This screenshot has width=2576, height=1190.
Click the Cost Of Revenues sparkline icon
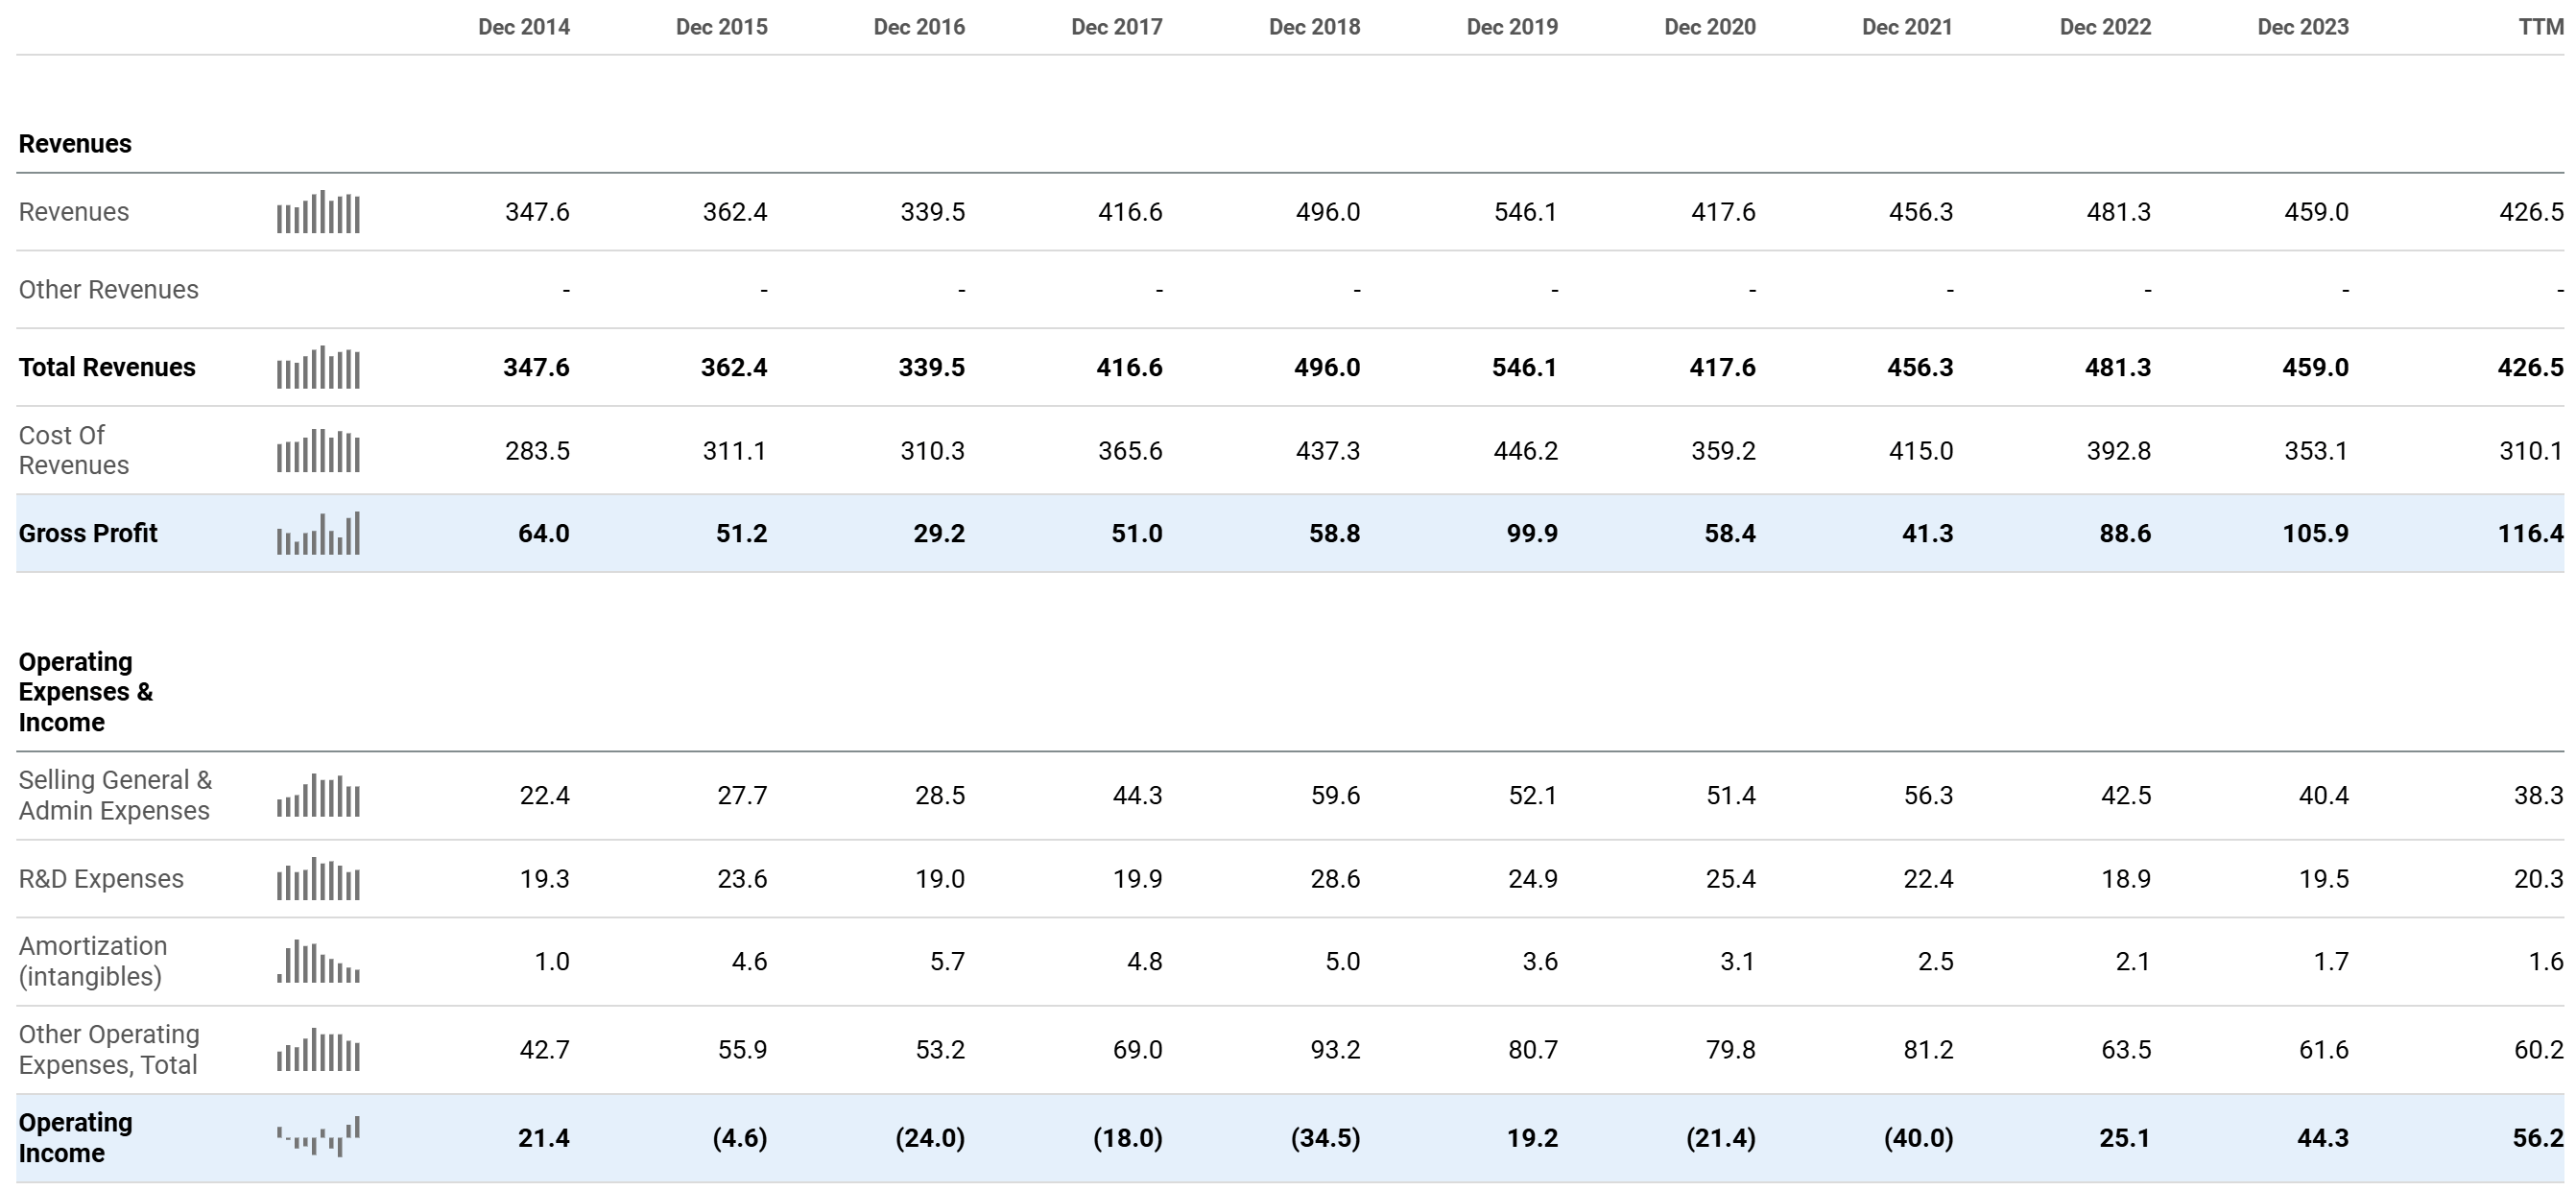click(x=318, y=451)
